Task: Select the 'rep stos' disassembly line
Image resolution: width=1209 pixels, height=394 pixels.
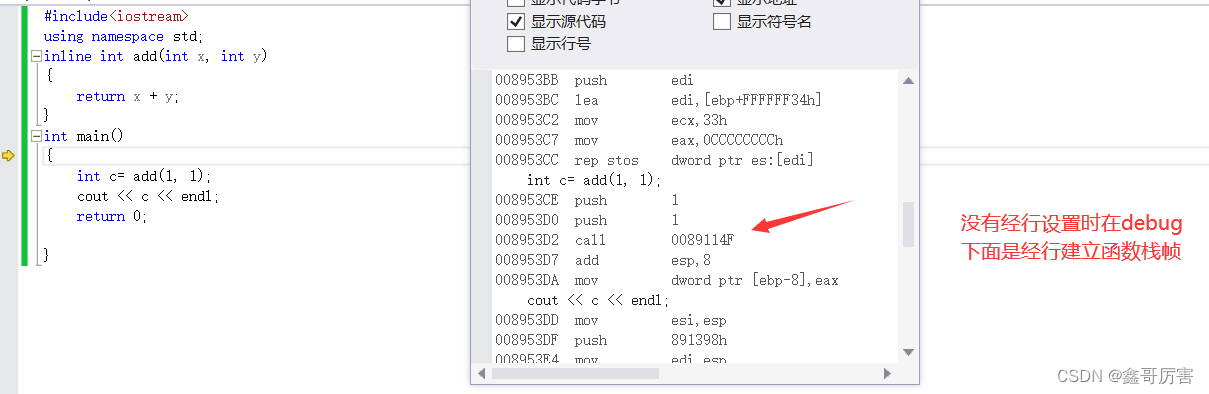Action: click(x=655, y=160)
